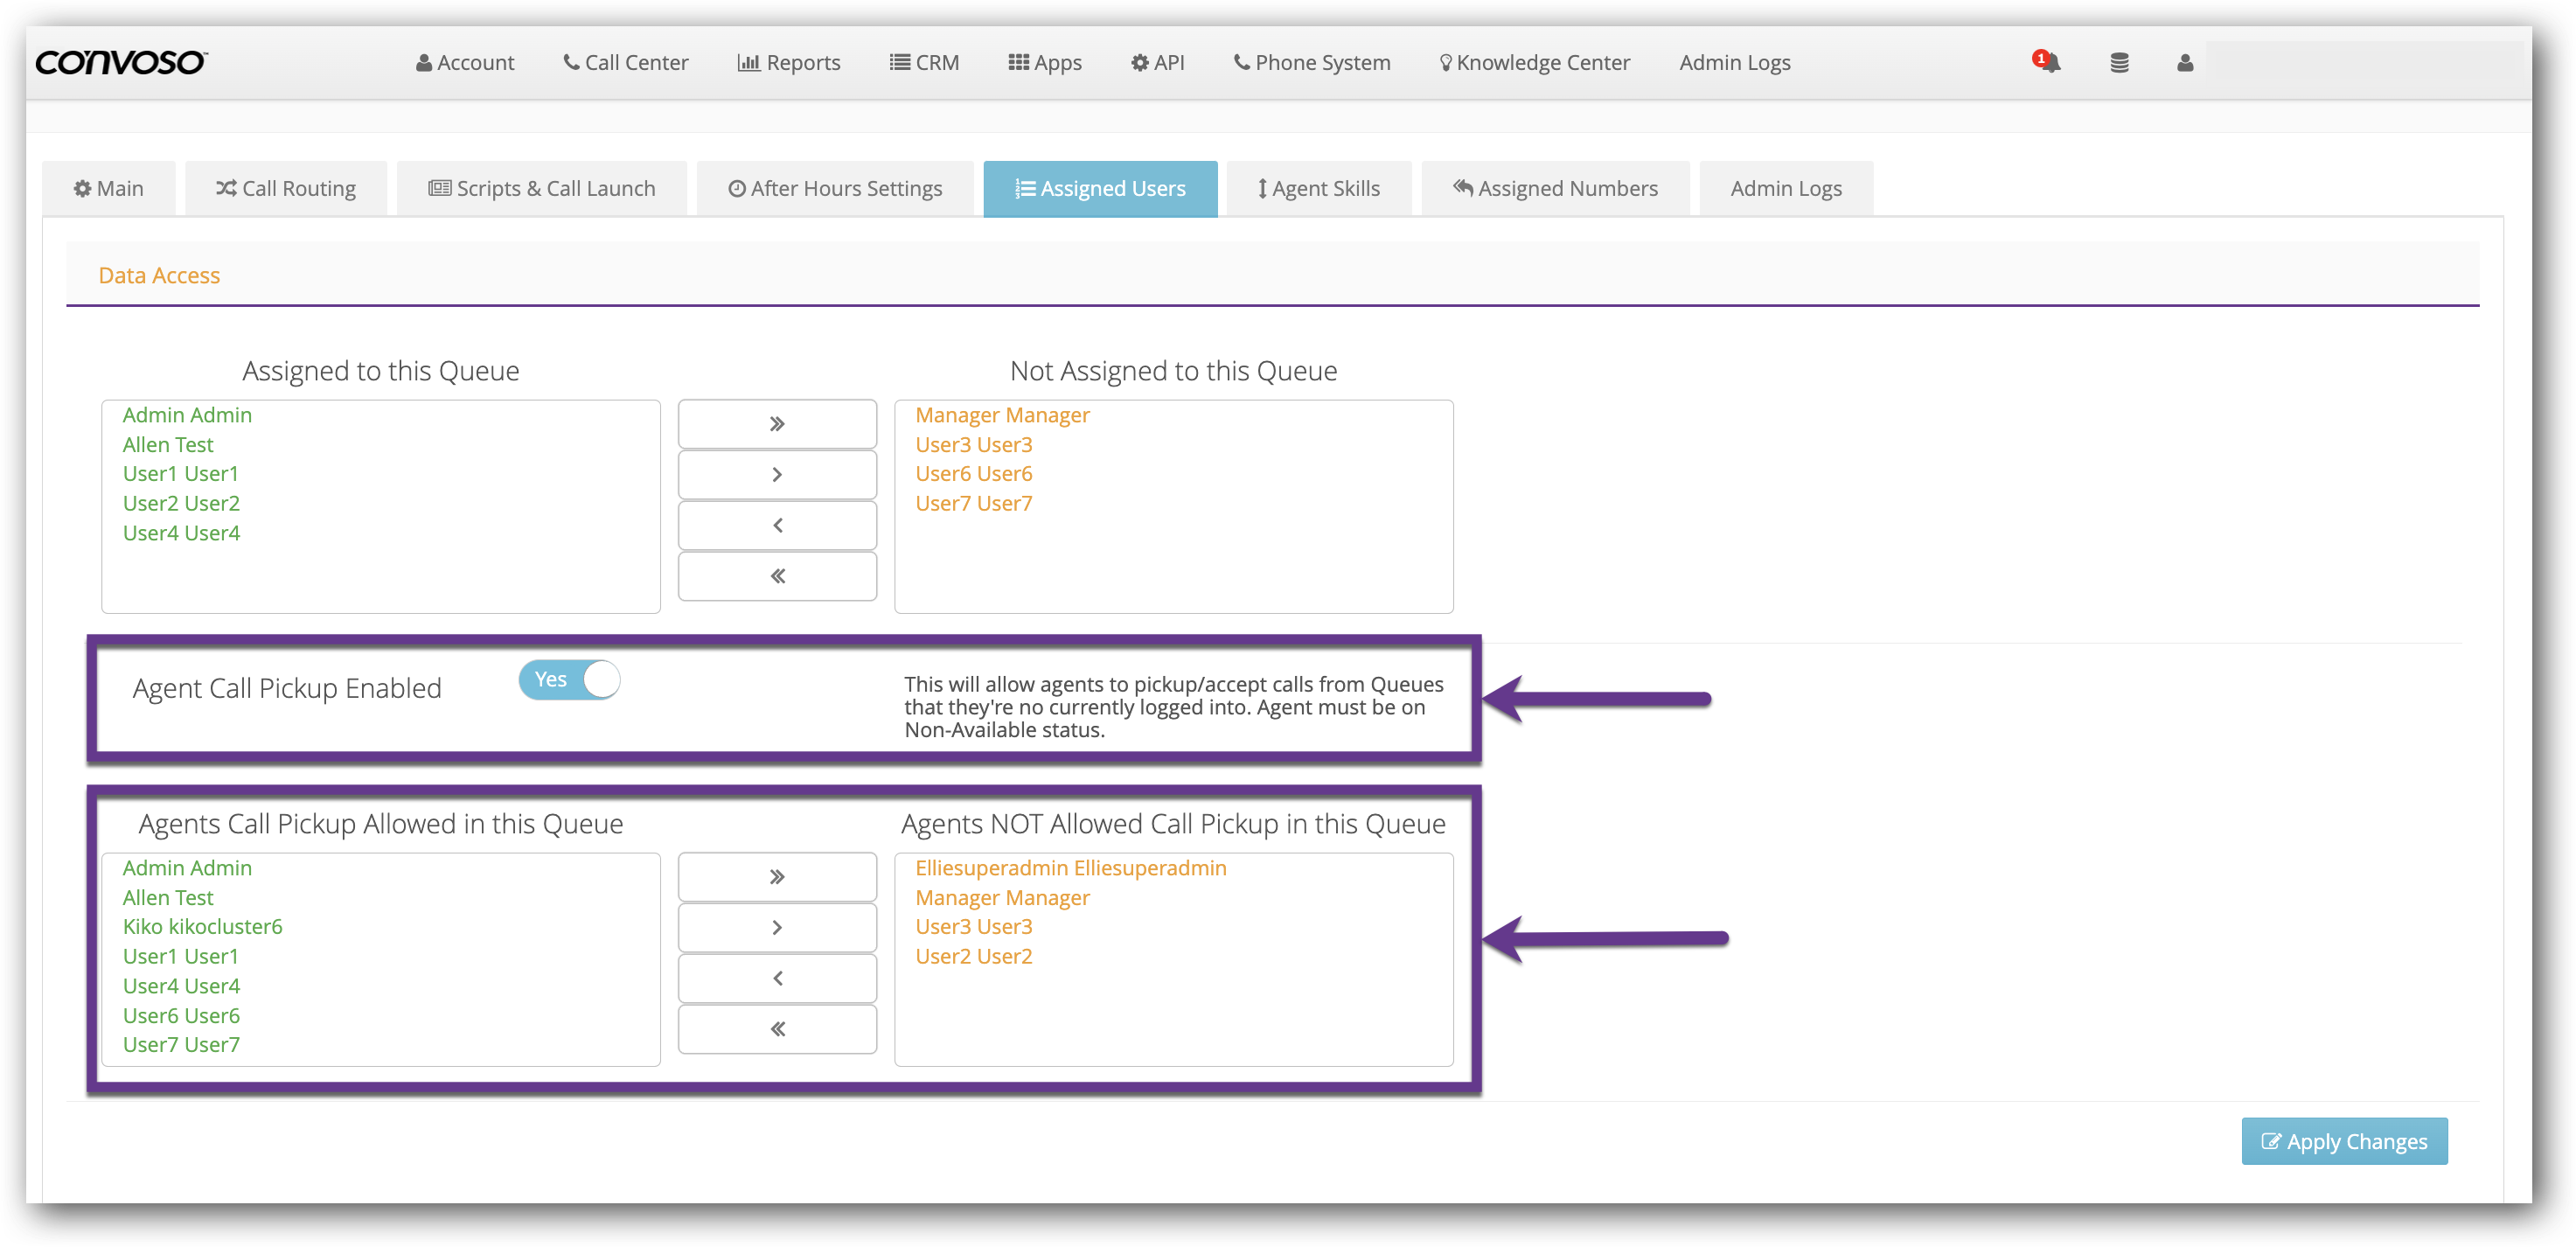The image size is (2576, 1247).
Task: Select Elliesuperadmin Elliesuperadmin in NOT Allowed list
Action: 1071,868
